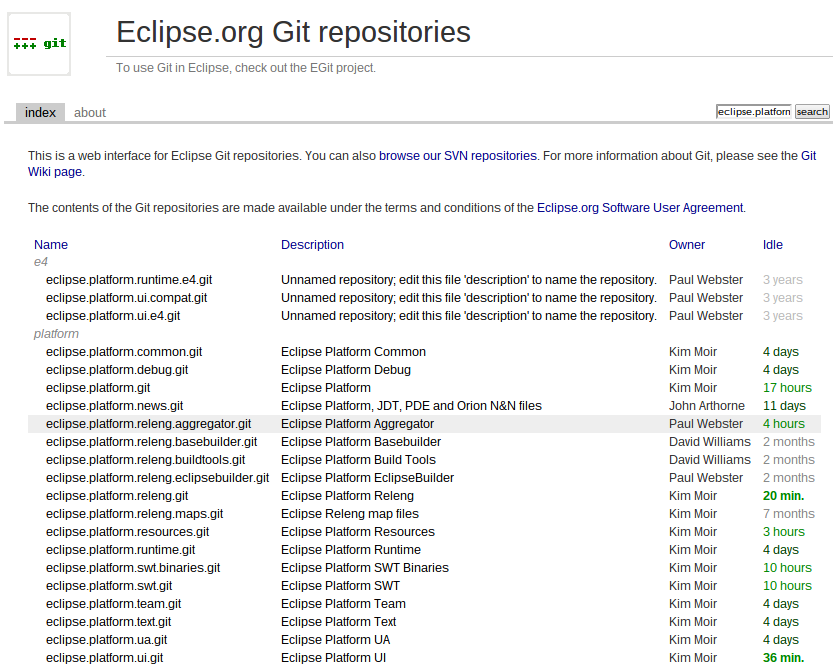
Task: Open eclipse.platform.swt.binaries.git repository
Action: click(133, 568)
